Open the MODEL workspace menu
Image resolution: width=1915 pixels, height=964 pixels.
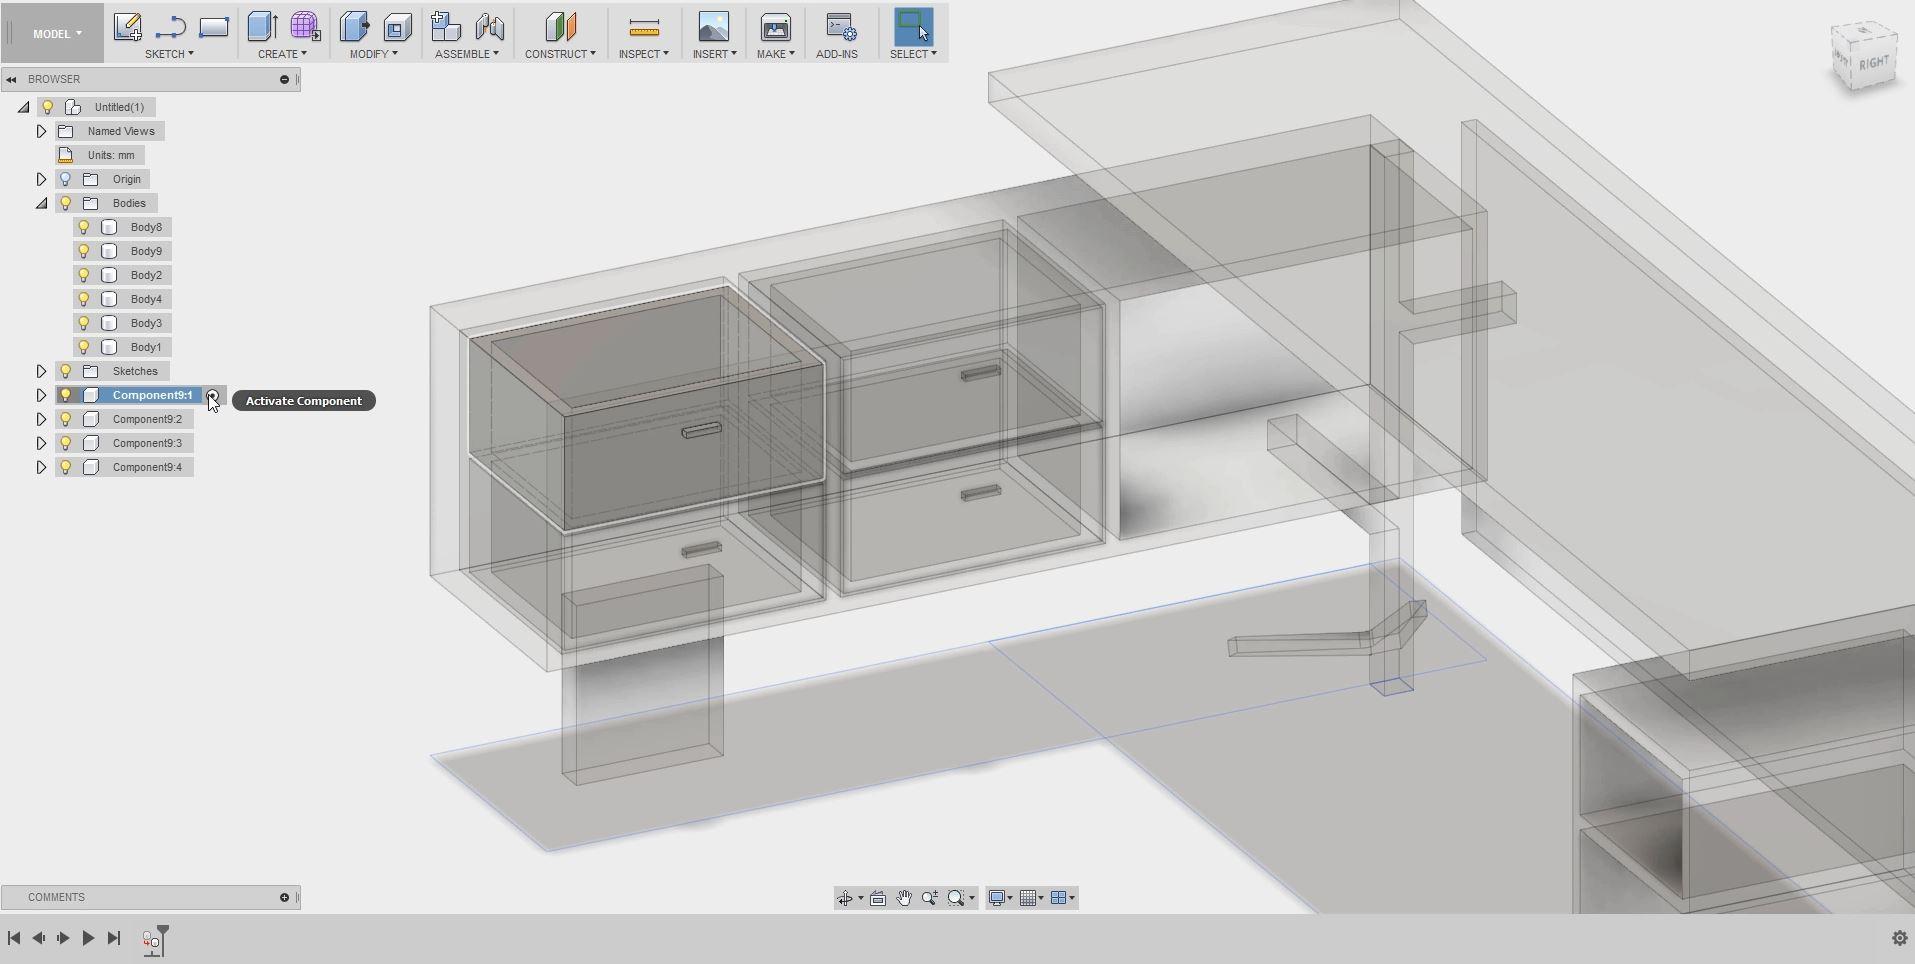point(55,32)
